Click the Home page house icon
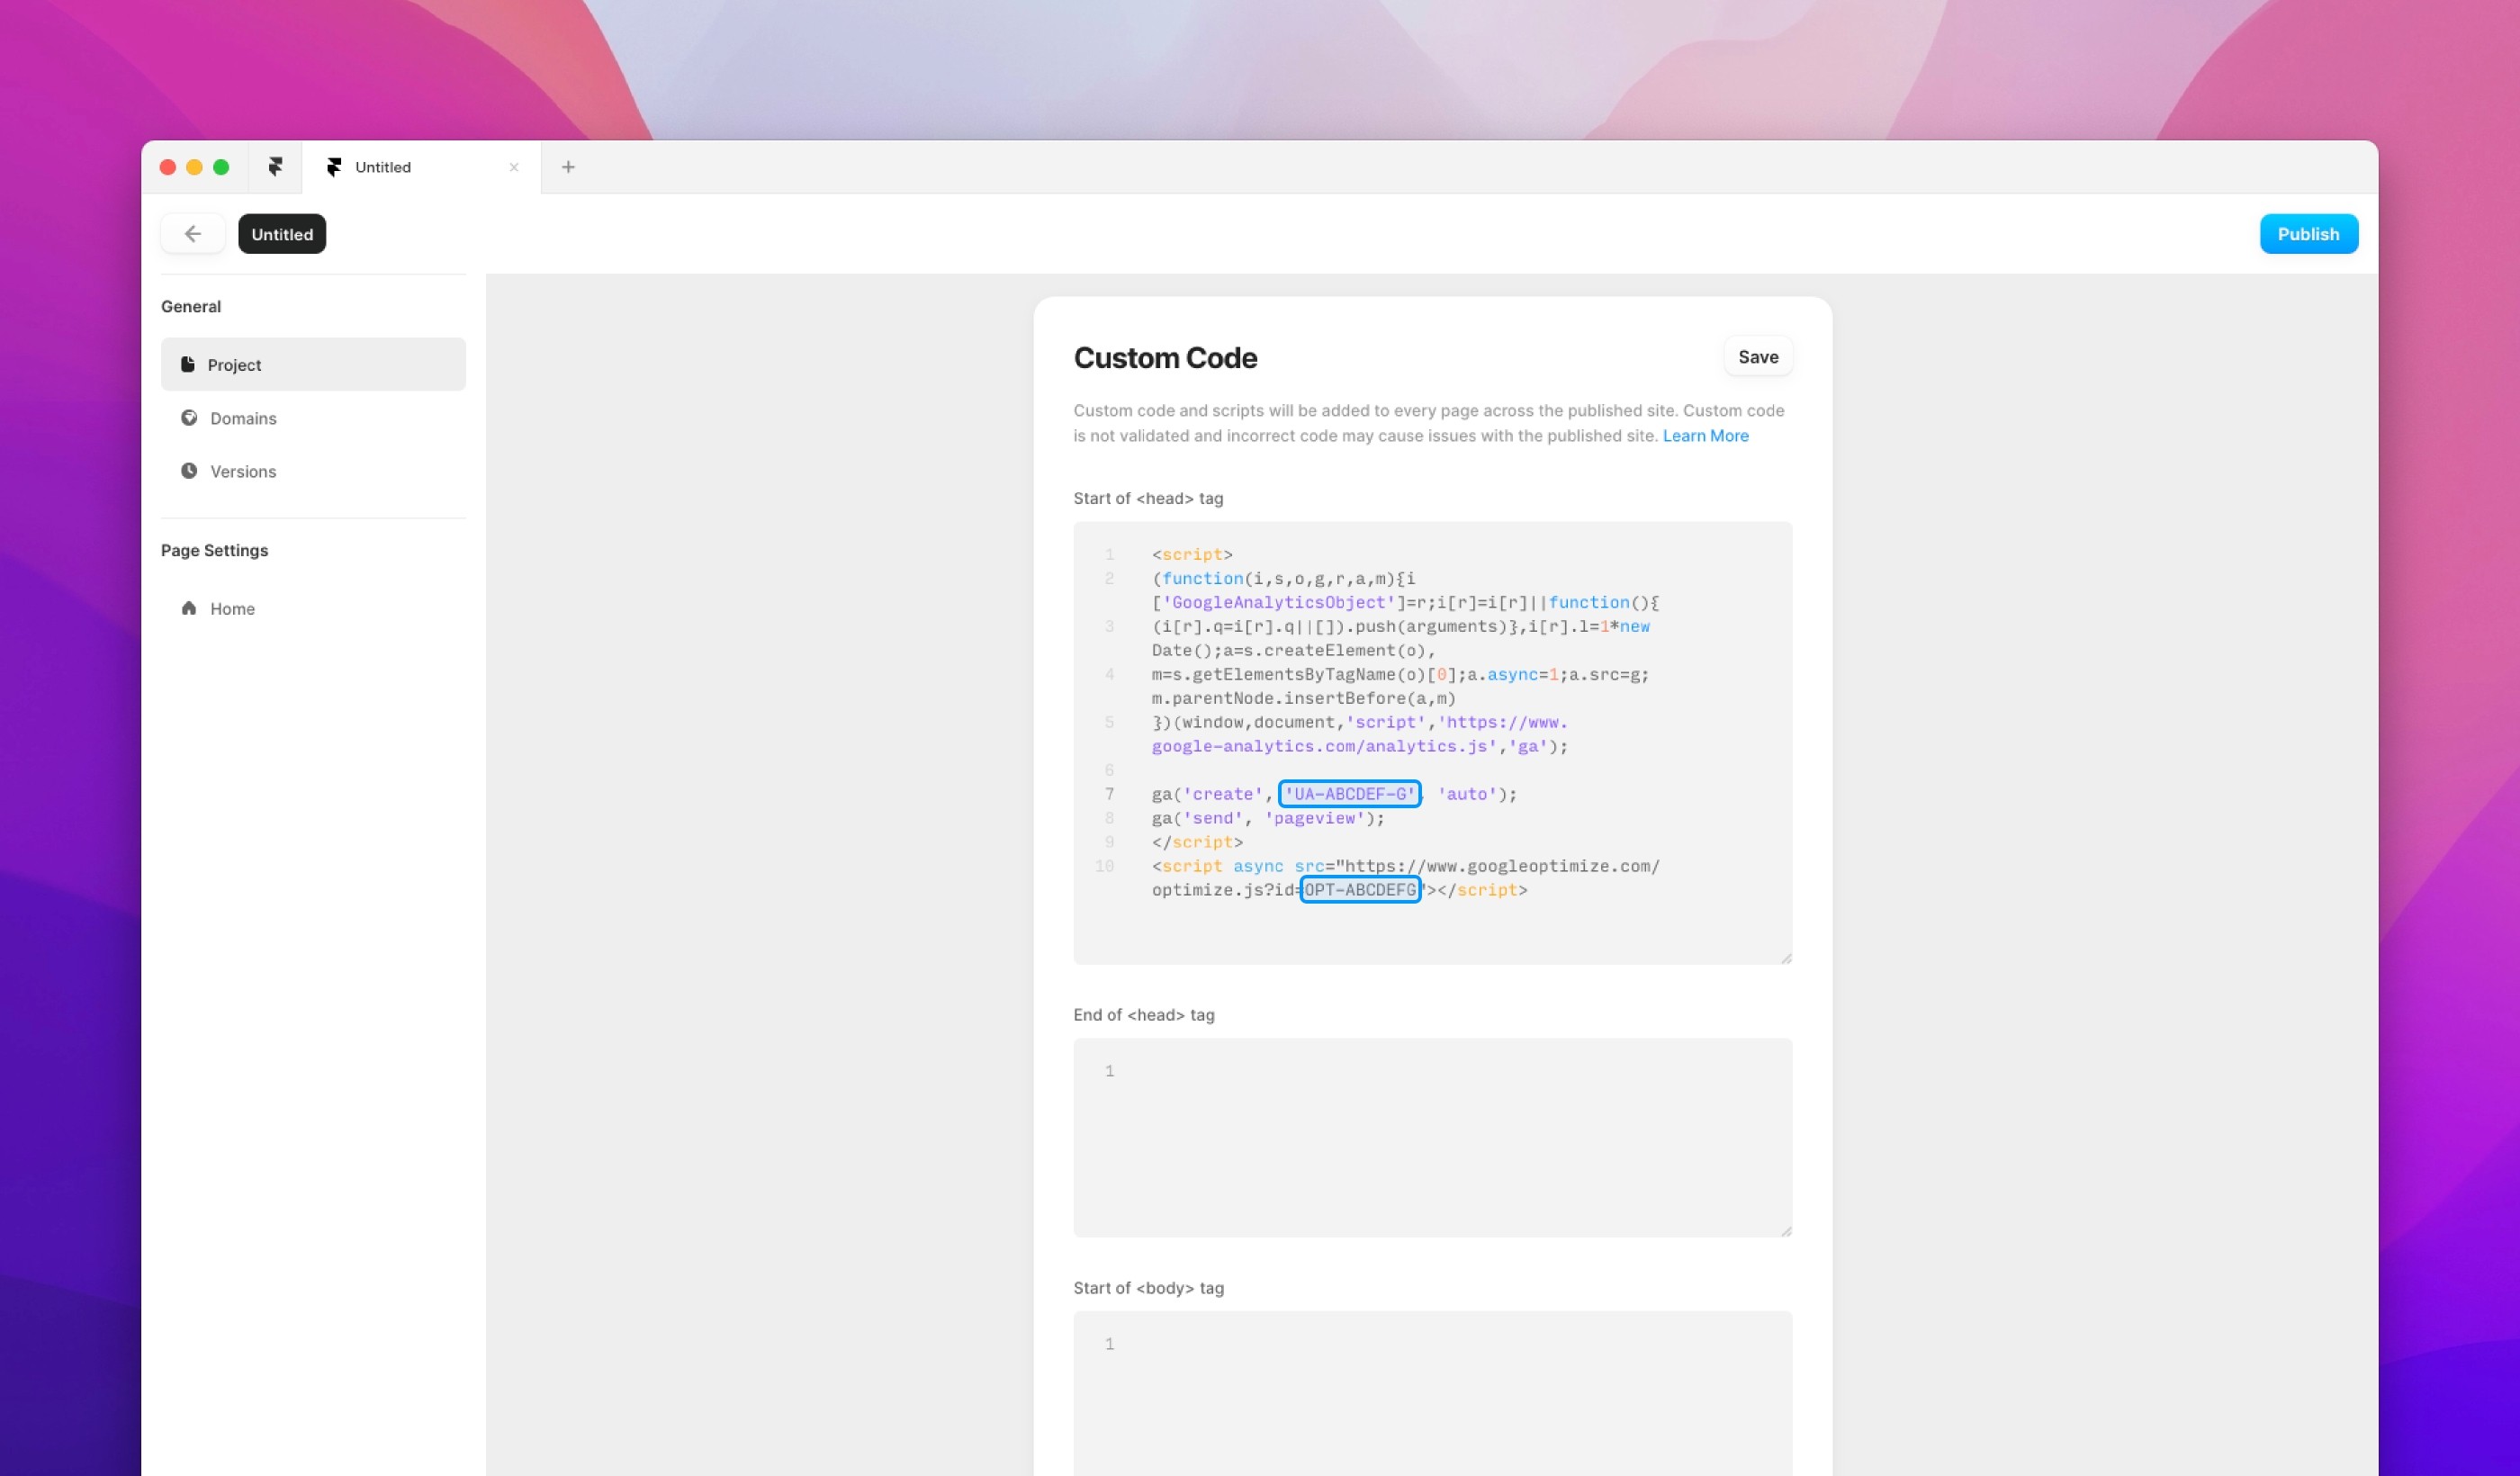This screenshot has width=2520, height=1476. (x=189, y=608)
